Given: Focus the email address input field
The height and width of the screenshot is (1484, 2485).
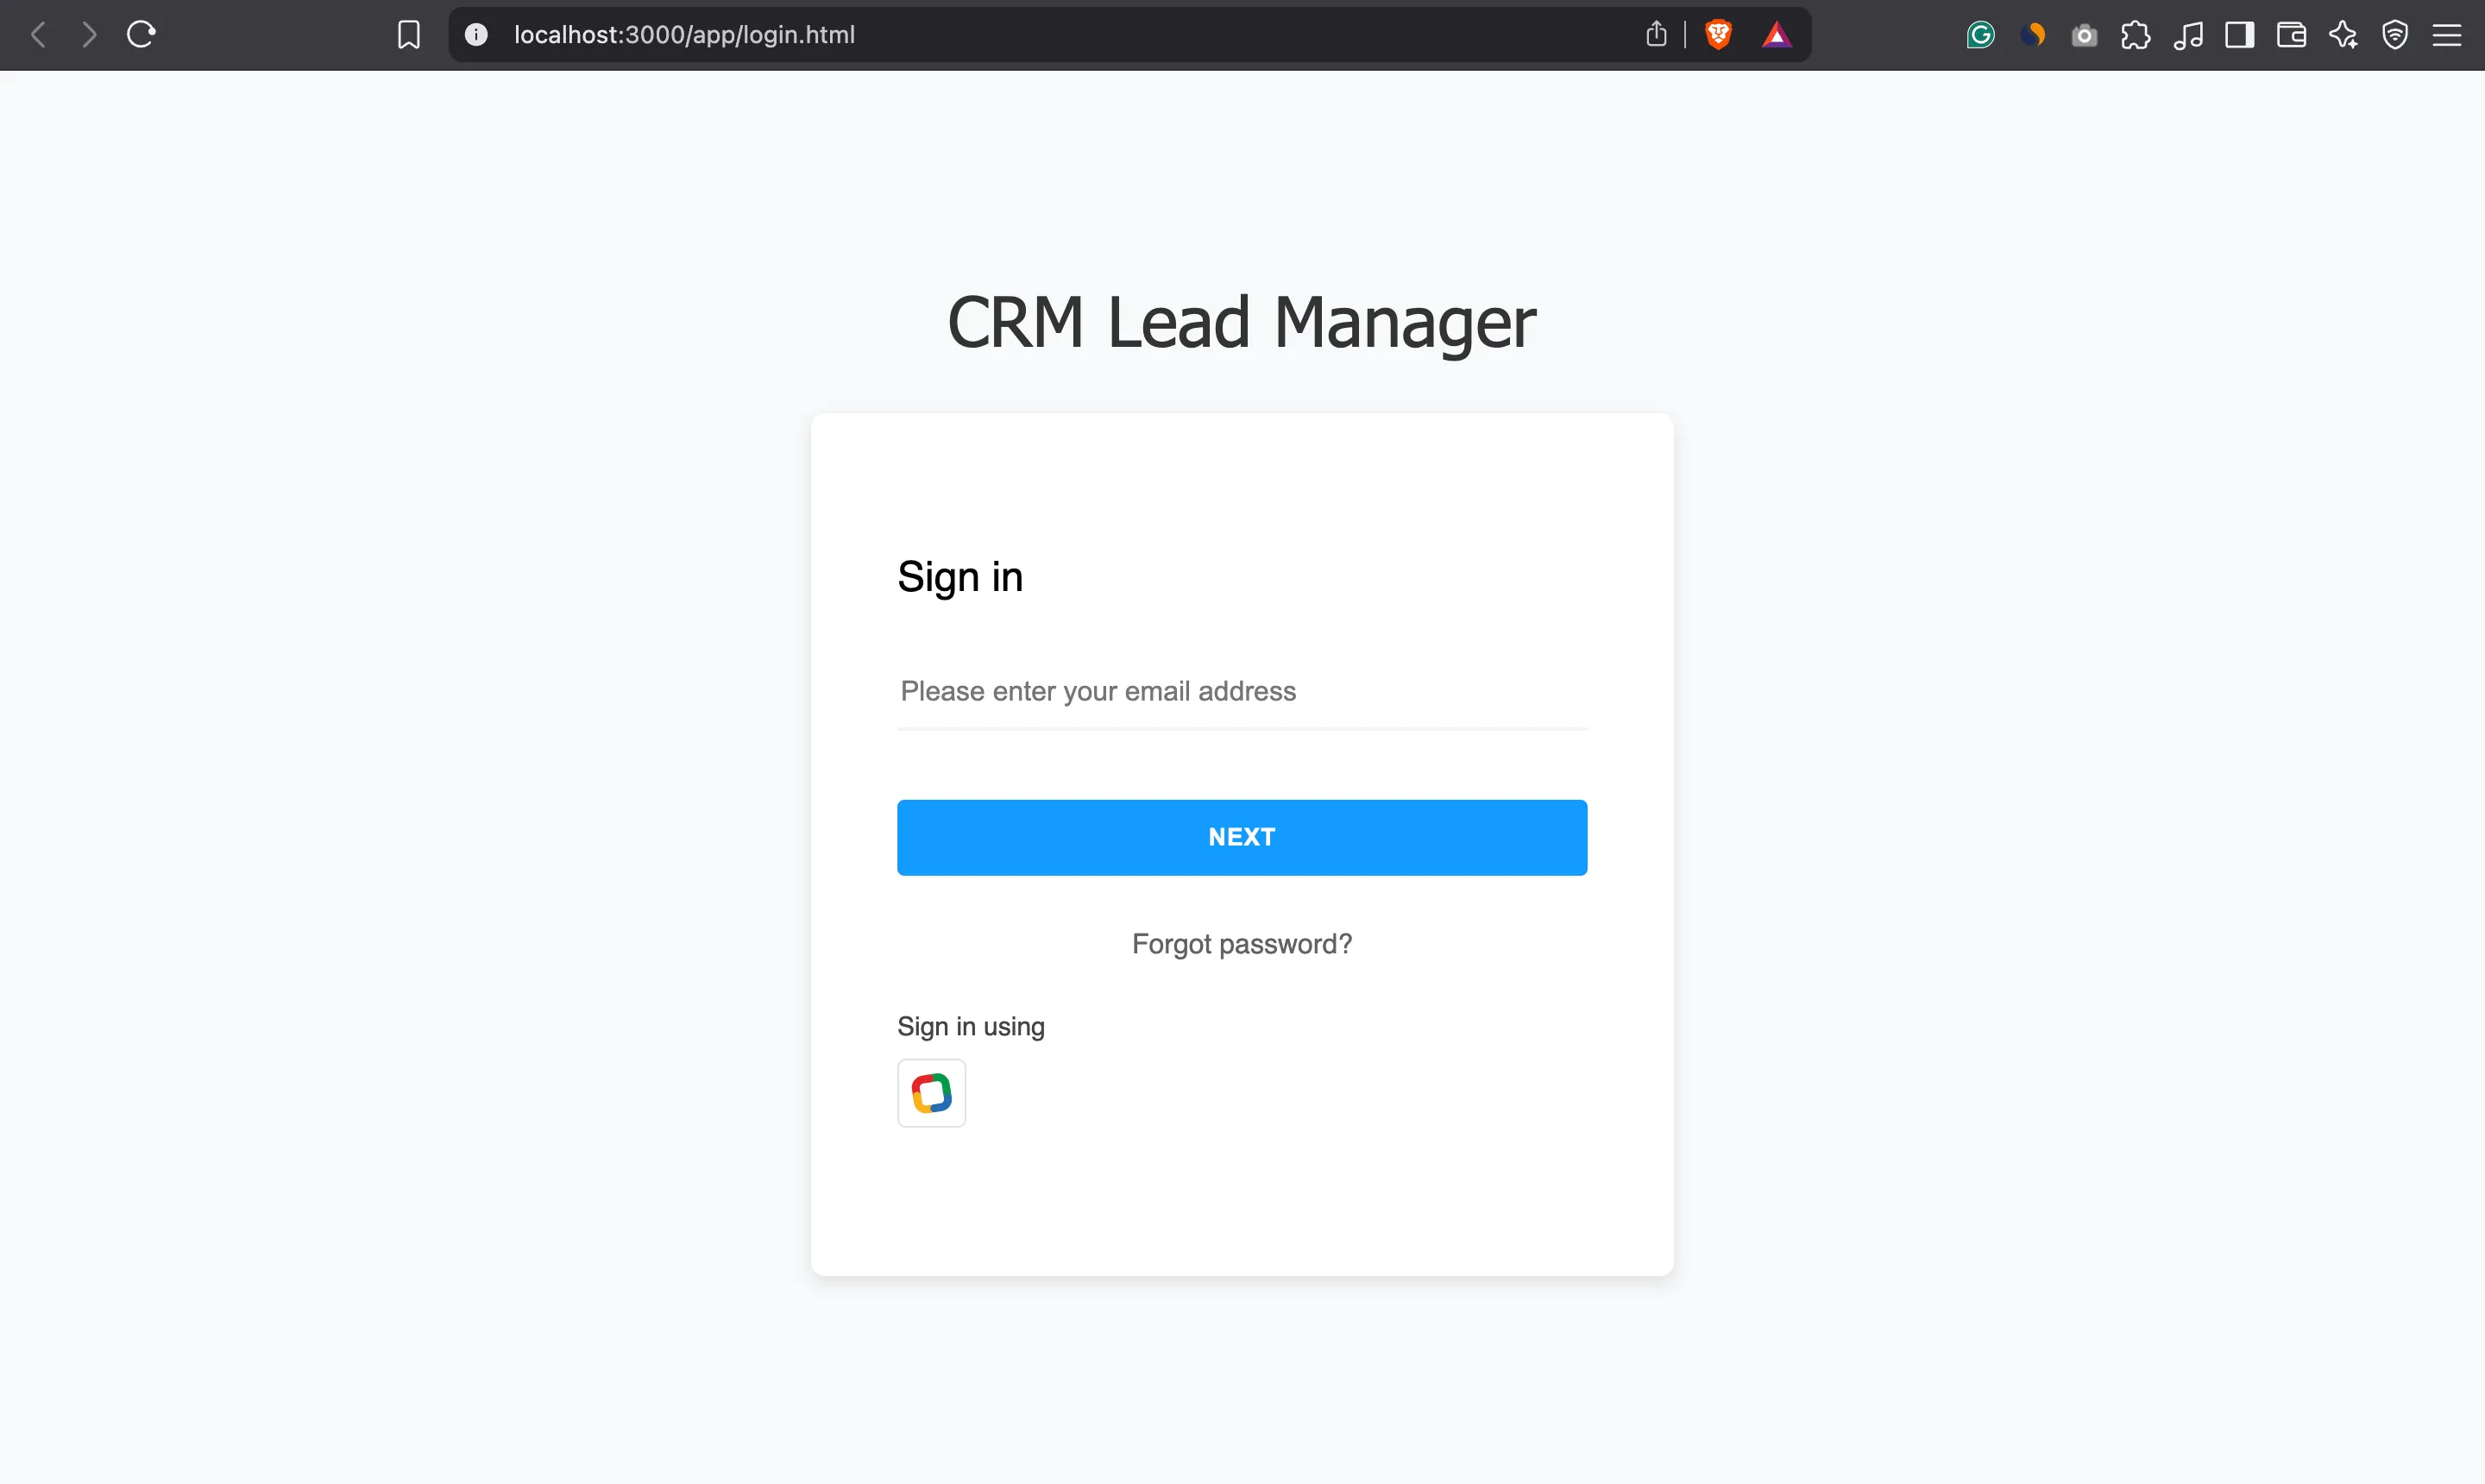Looking at the screenshot, I should (1241, 691).
